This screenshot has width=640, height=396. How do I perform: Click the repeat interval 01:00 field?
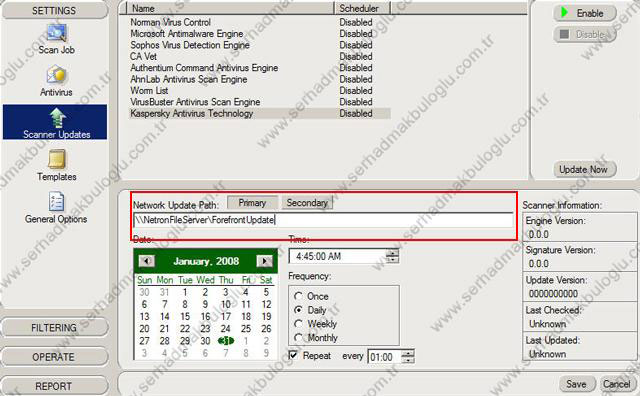tap(384, 357)
